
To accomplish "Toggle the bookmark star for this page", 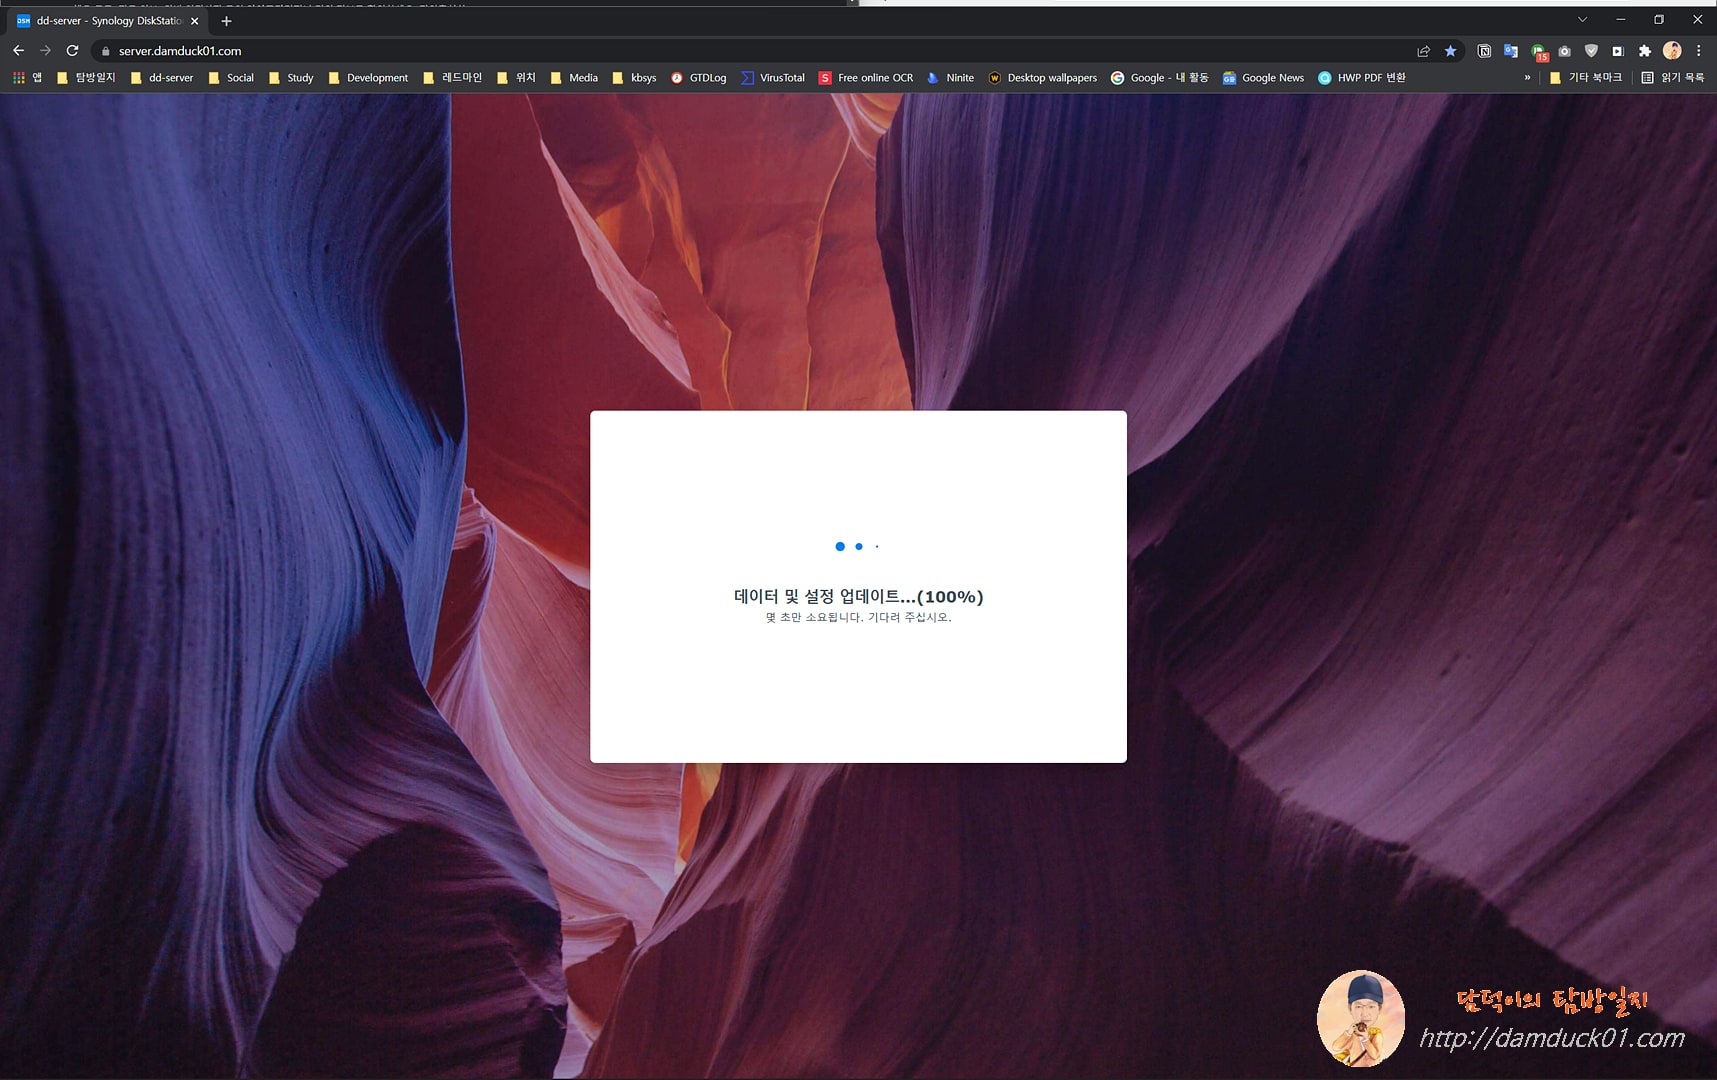I will pyautogui.click(x=1450, y=51).
